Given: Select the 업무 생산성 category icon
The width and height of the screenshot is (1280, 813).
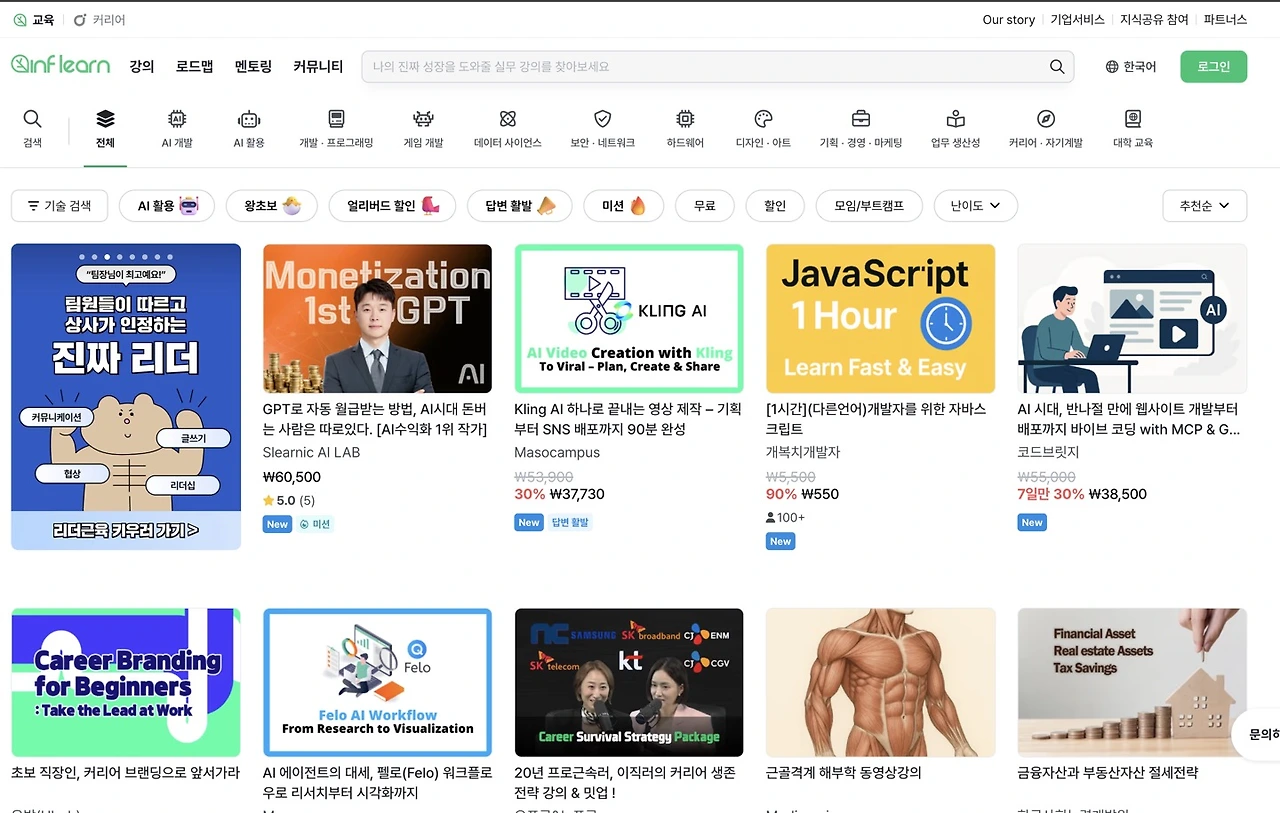Looking at the screenshot, I should pos(956,119).
